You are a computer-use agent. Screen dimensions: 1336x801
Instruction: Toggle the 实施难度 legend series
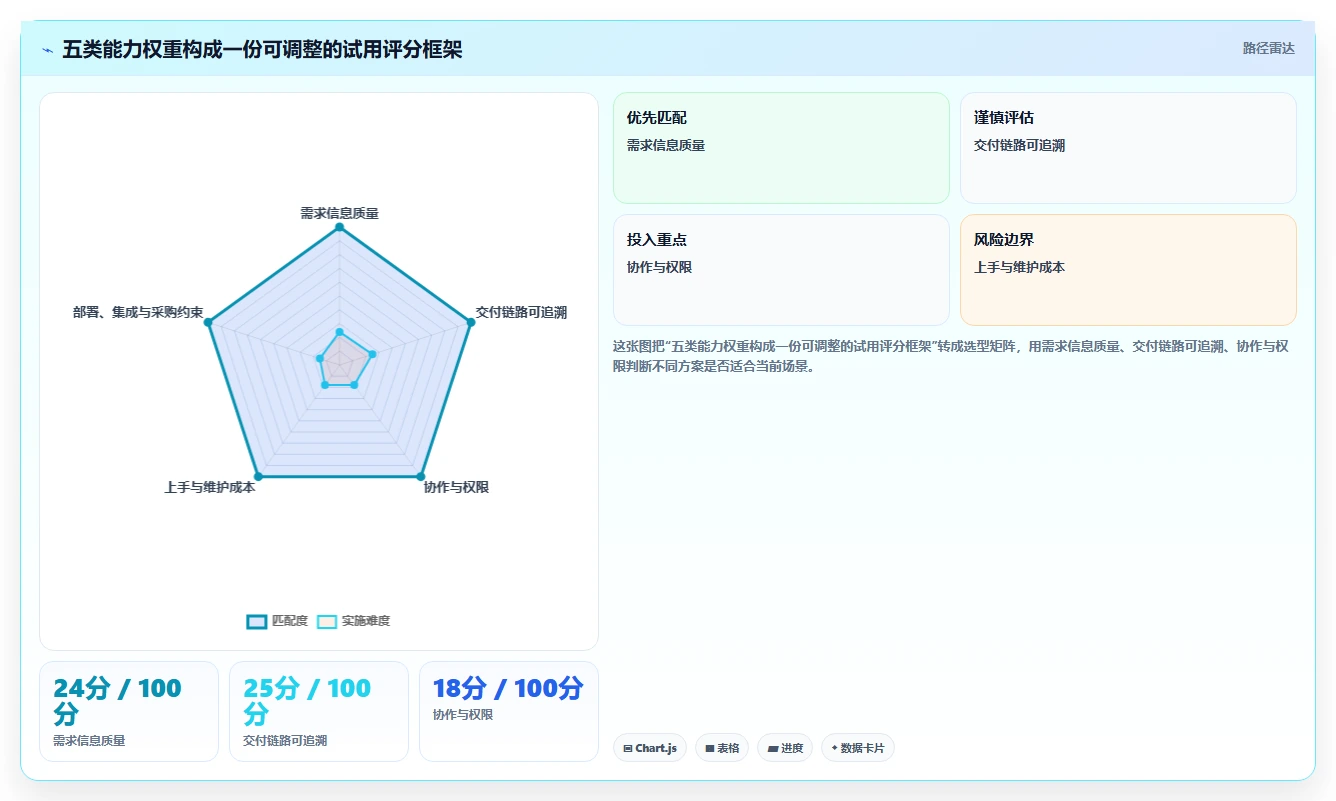353,621
